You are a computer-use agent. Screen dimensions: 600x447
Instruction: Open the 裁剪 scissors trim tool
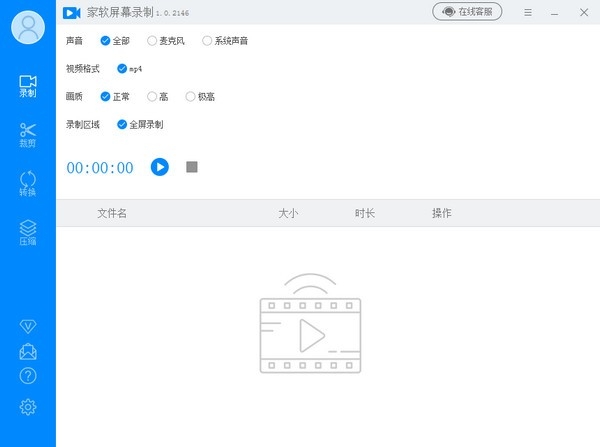(28, 135)
